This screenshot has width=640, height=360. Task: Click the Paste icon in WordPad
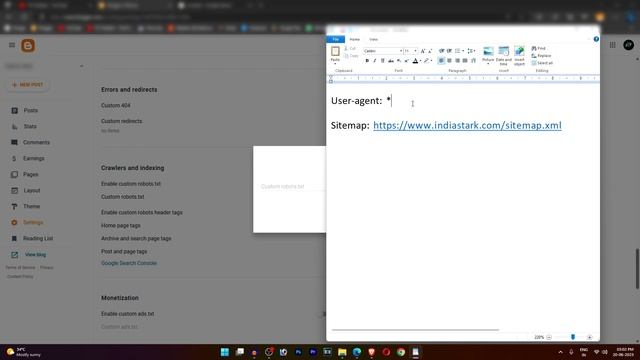335,51
